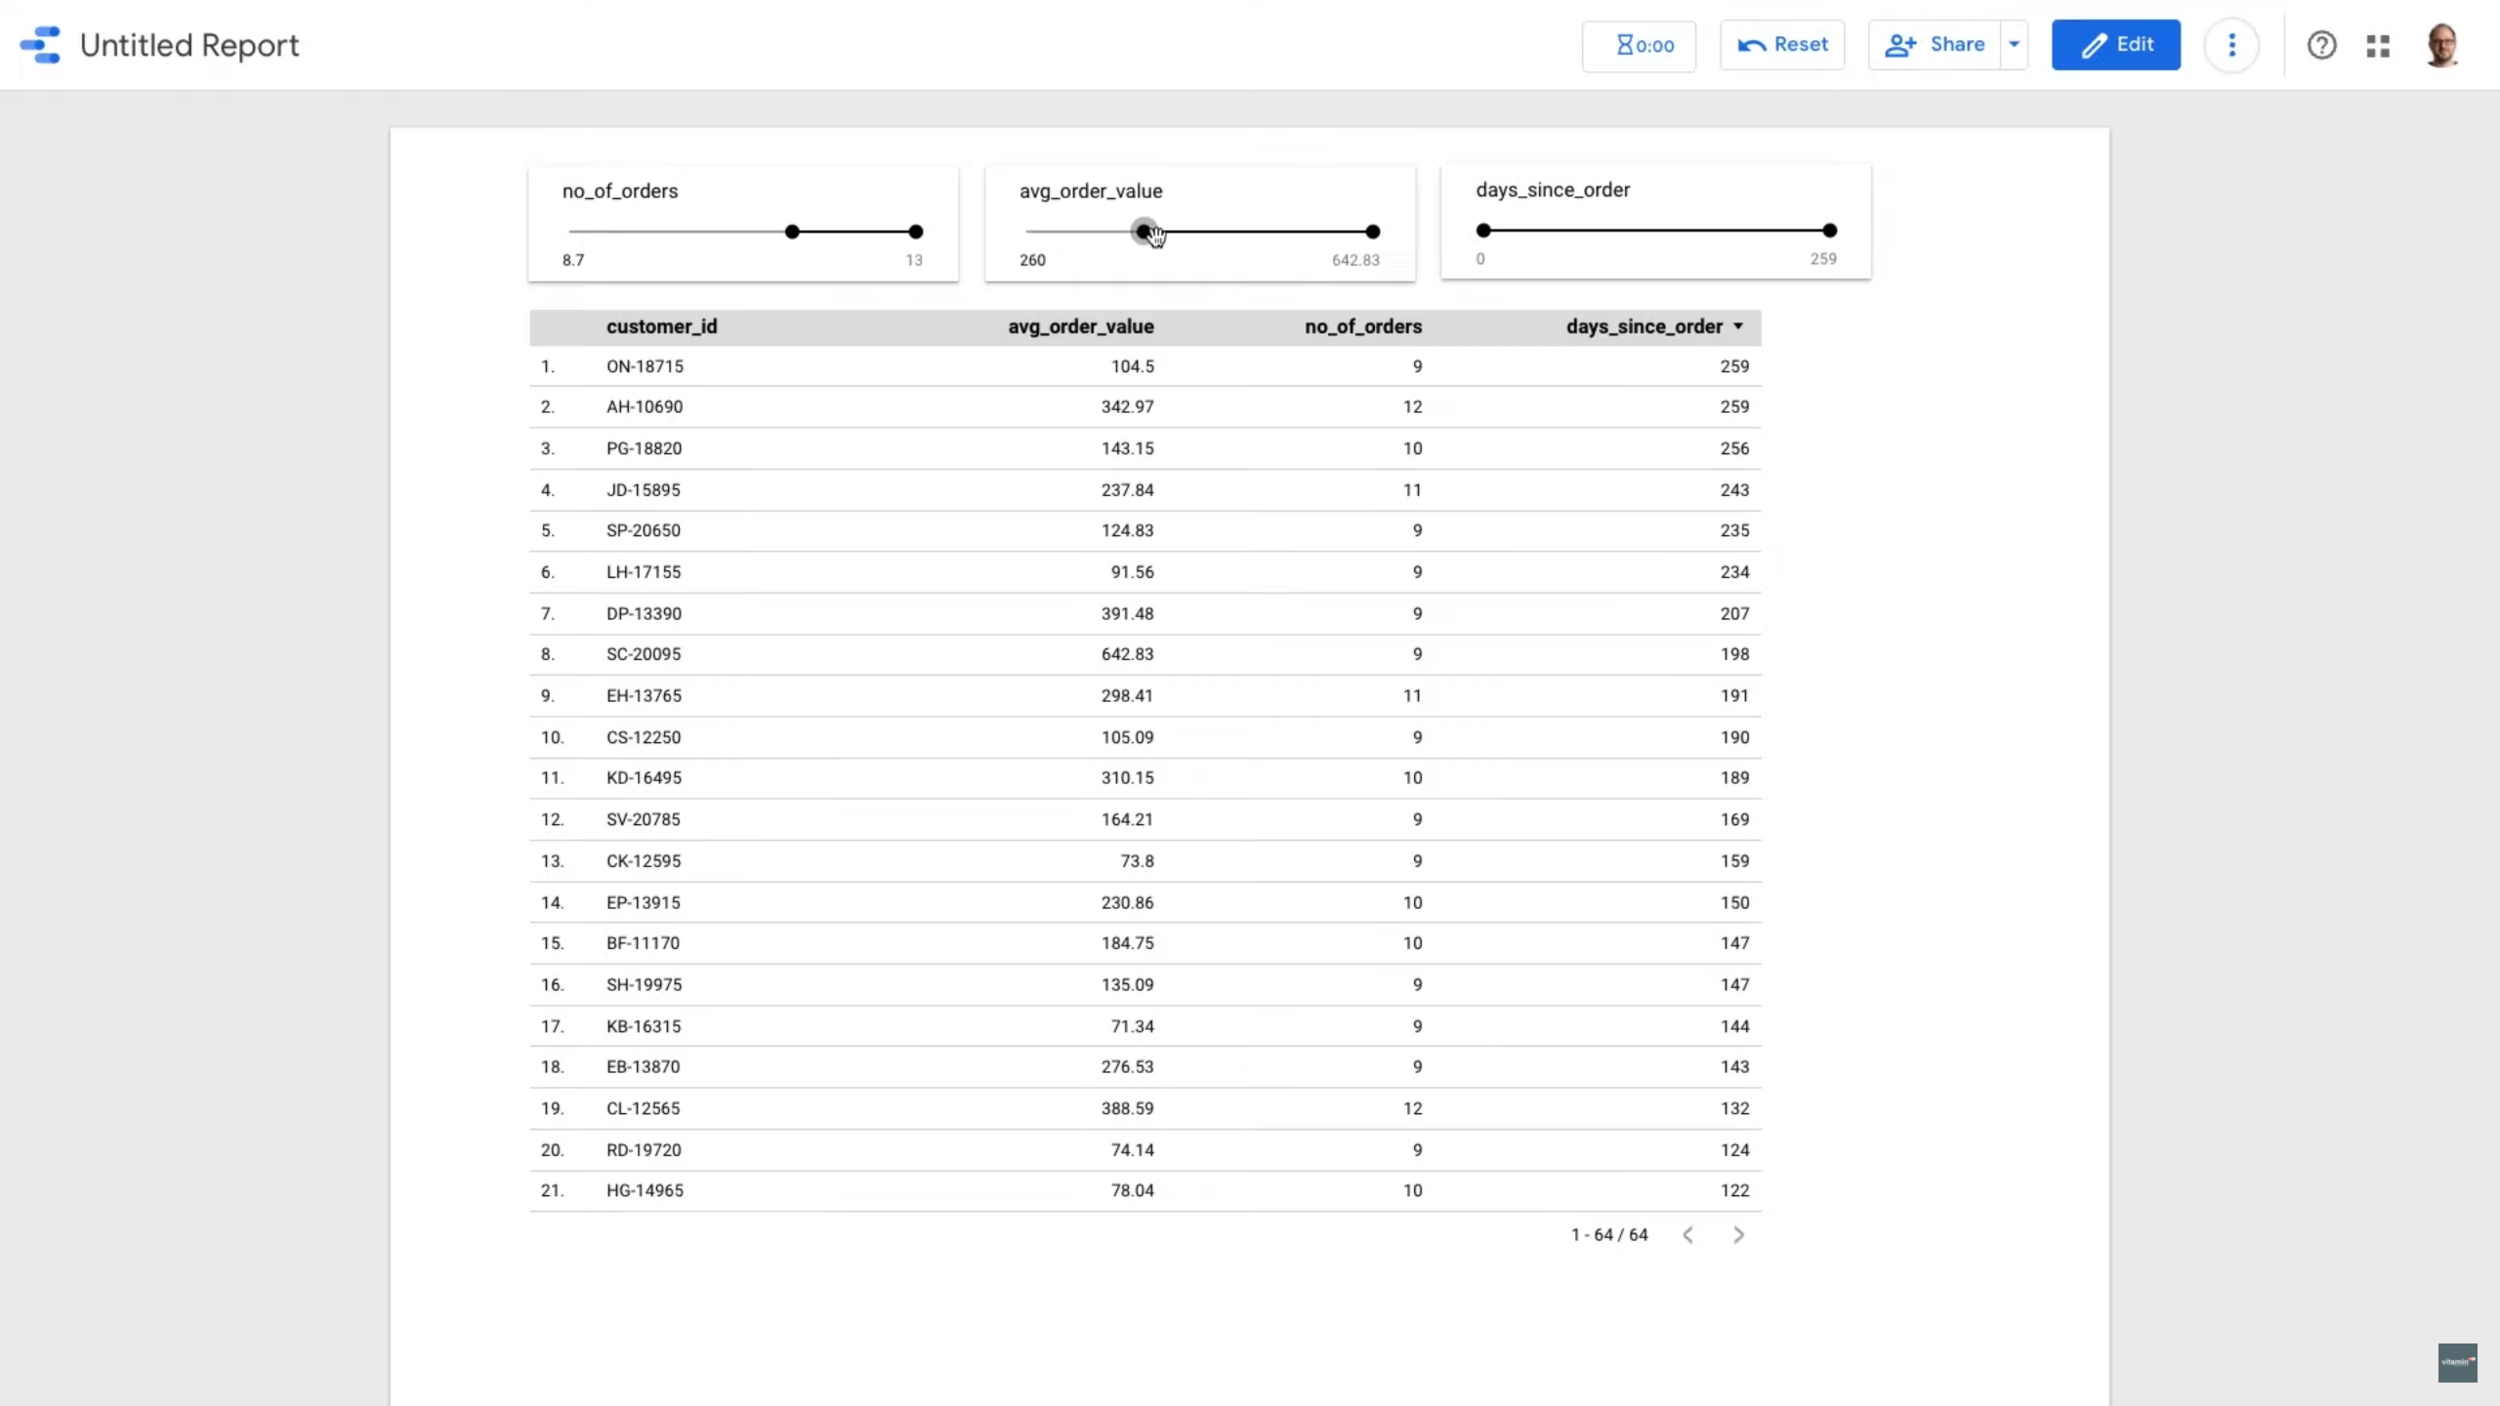Go to previous table page arrow
Image resolution: width=2500 pixels, height=1406 pixels.
point(1688,1235)
